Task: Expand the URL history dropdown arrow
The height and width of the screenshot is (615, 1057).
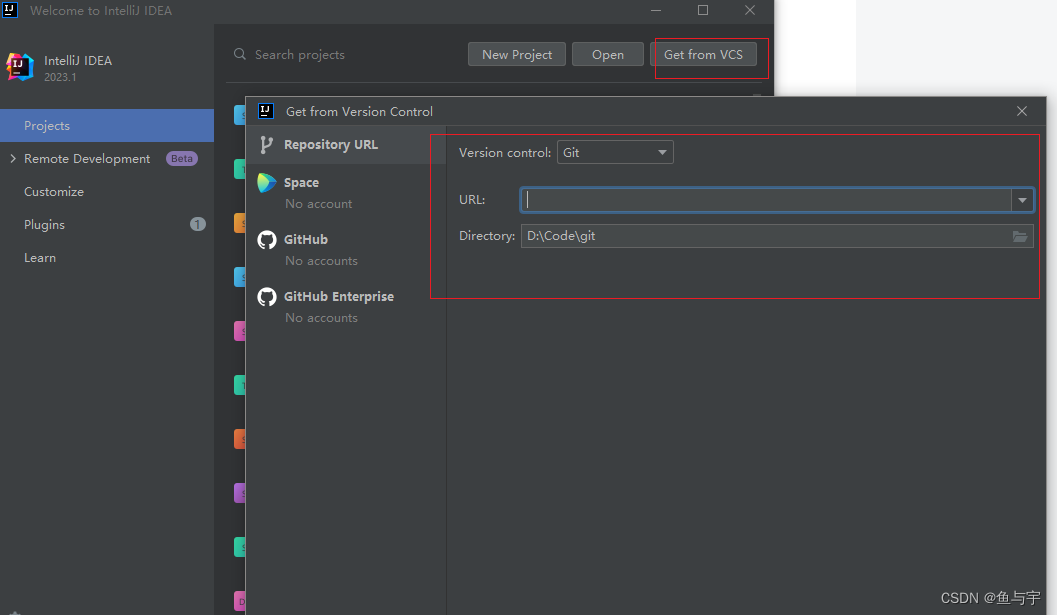Action: (x=1023, y=200)
